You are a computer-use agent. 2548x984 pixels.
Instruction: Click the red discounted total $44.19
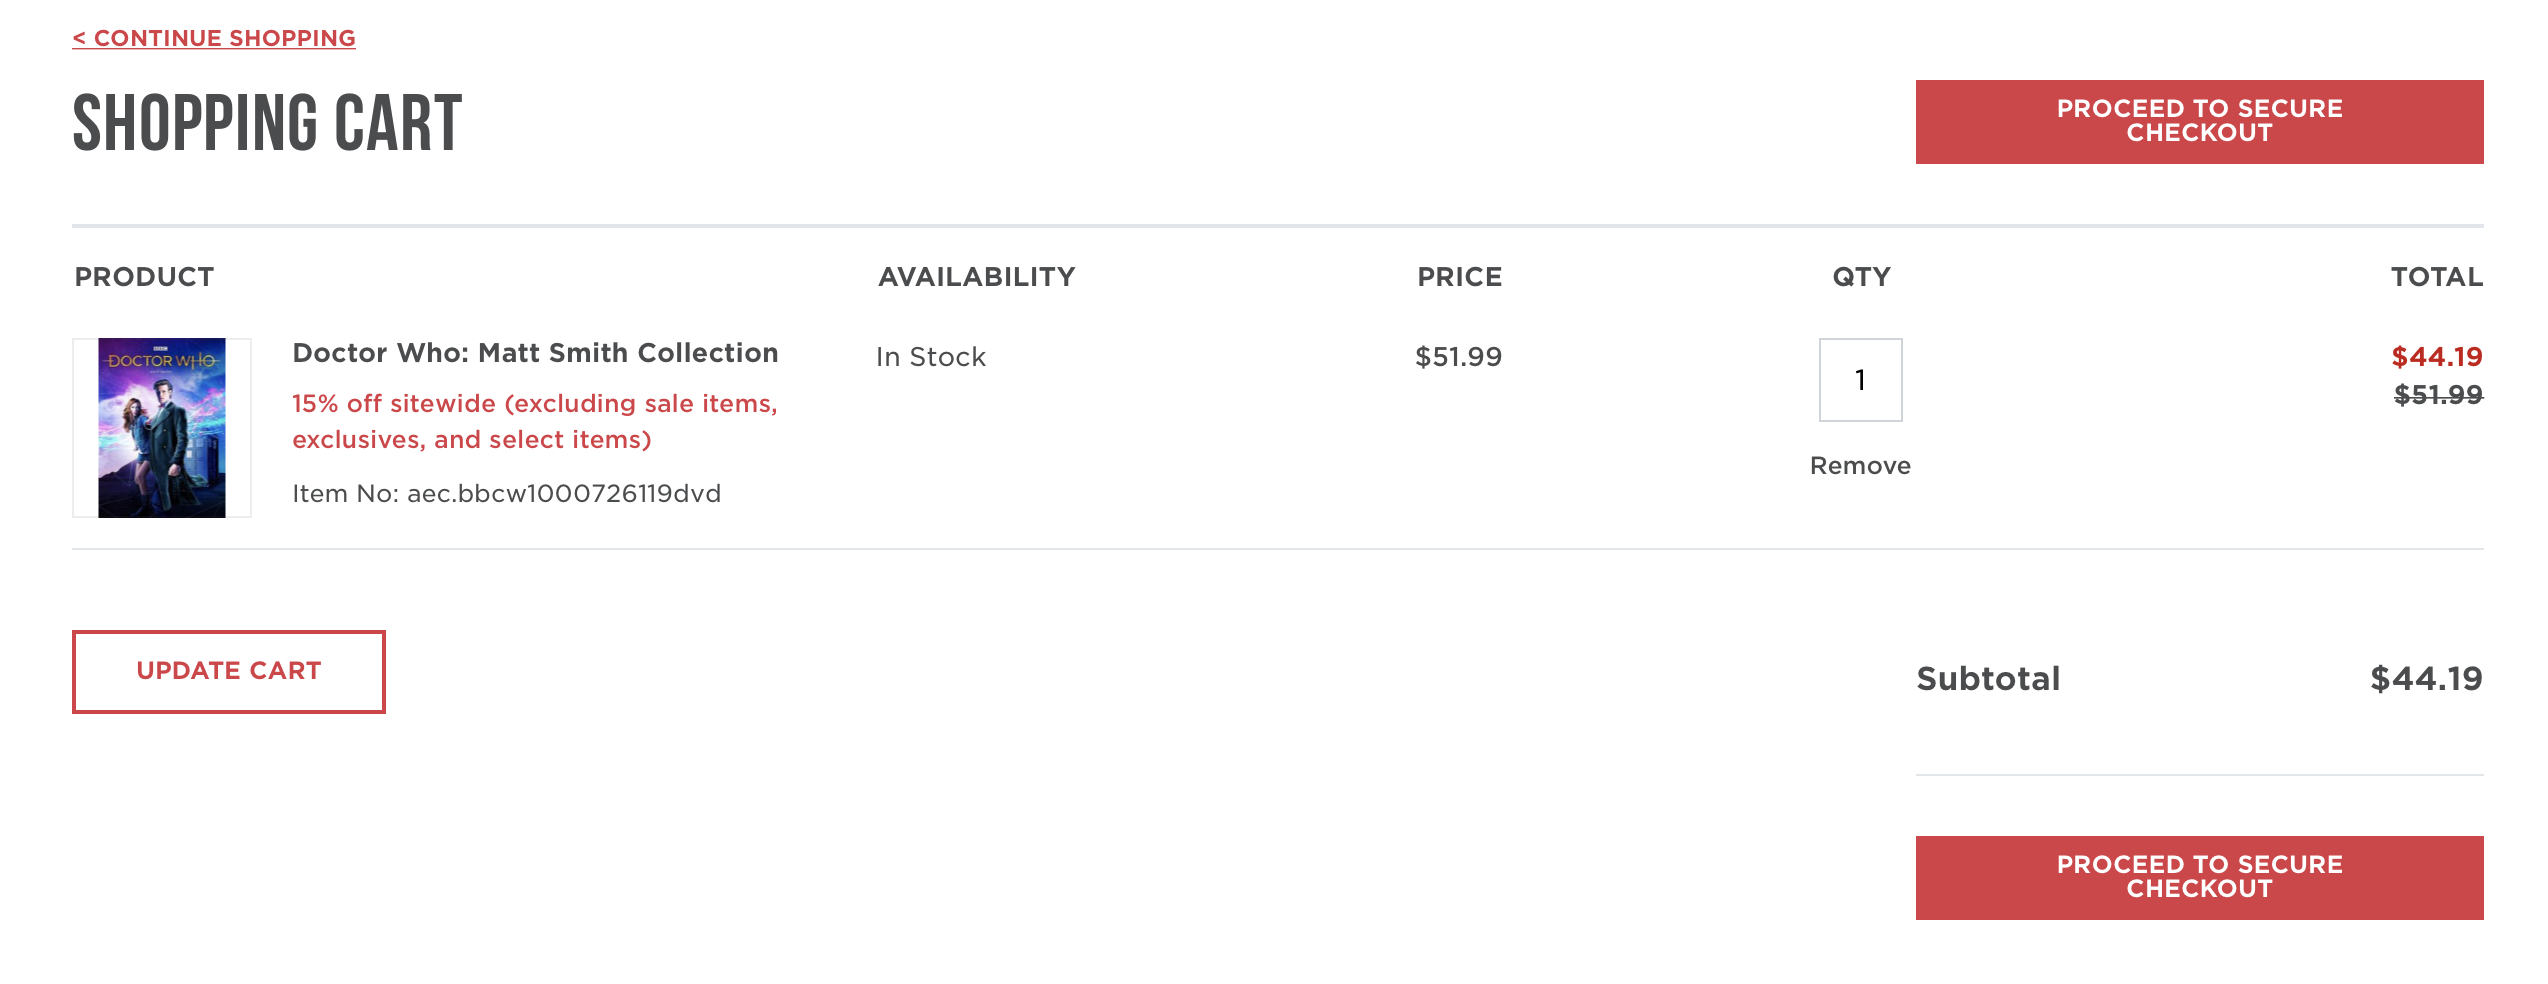[x=2437, y=357]
